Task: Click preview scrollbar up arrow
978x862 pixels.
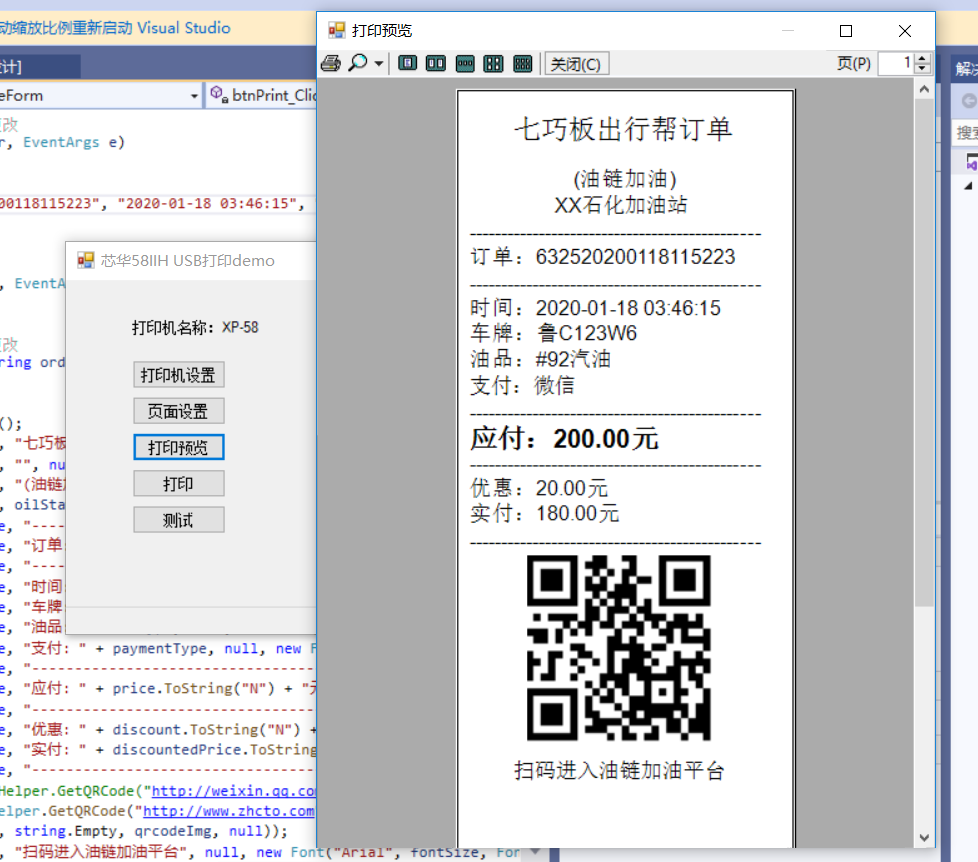Action: [x=924, y=89]
